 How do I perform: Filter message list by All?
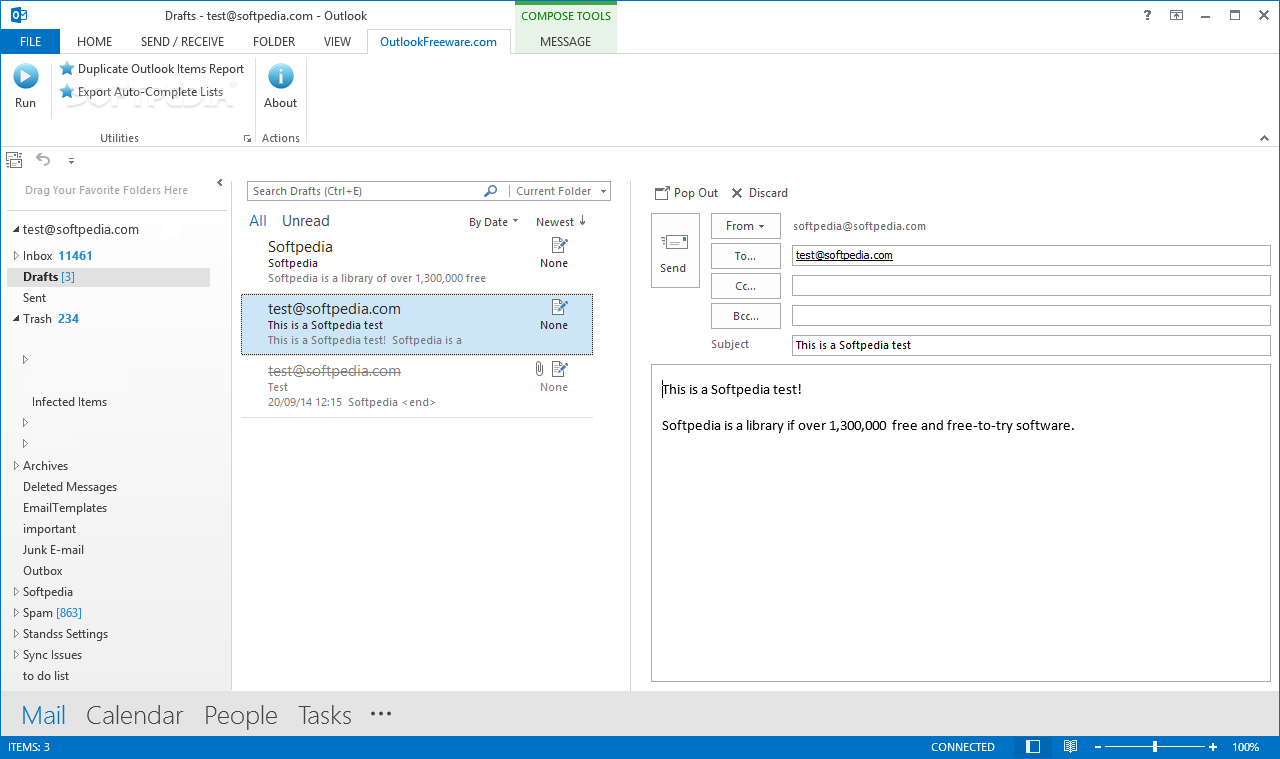click(x=258, y=221)
